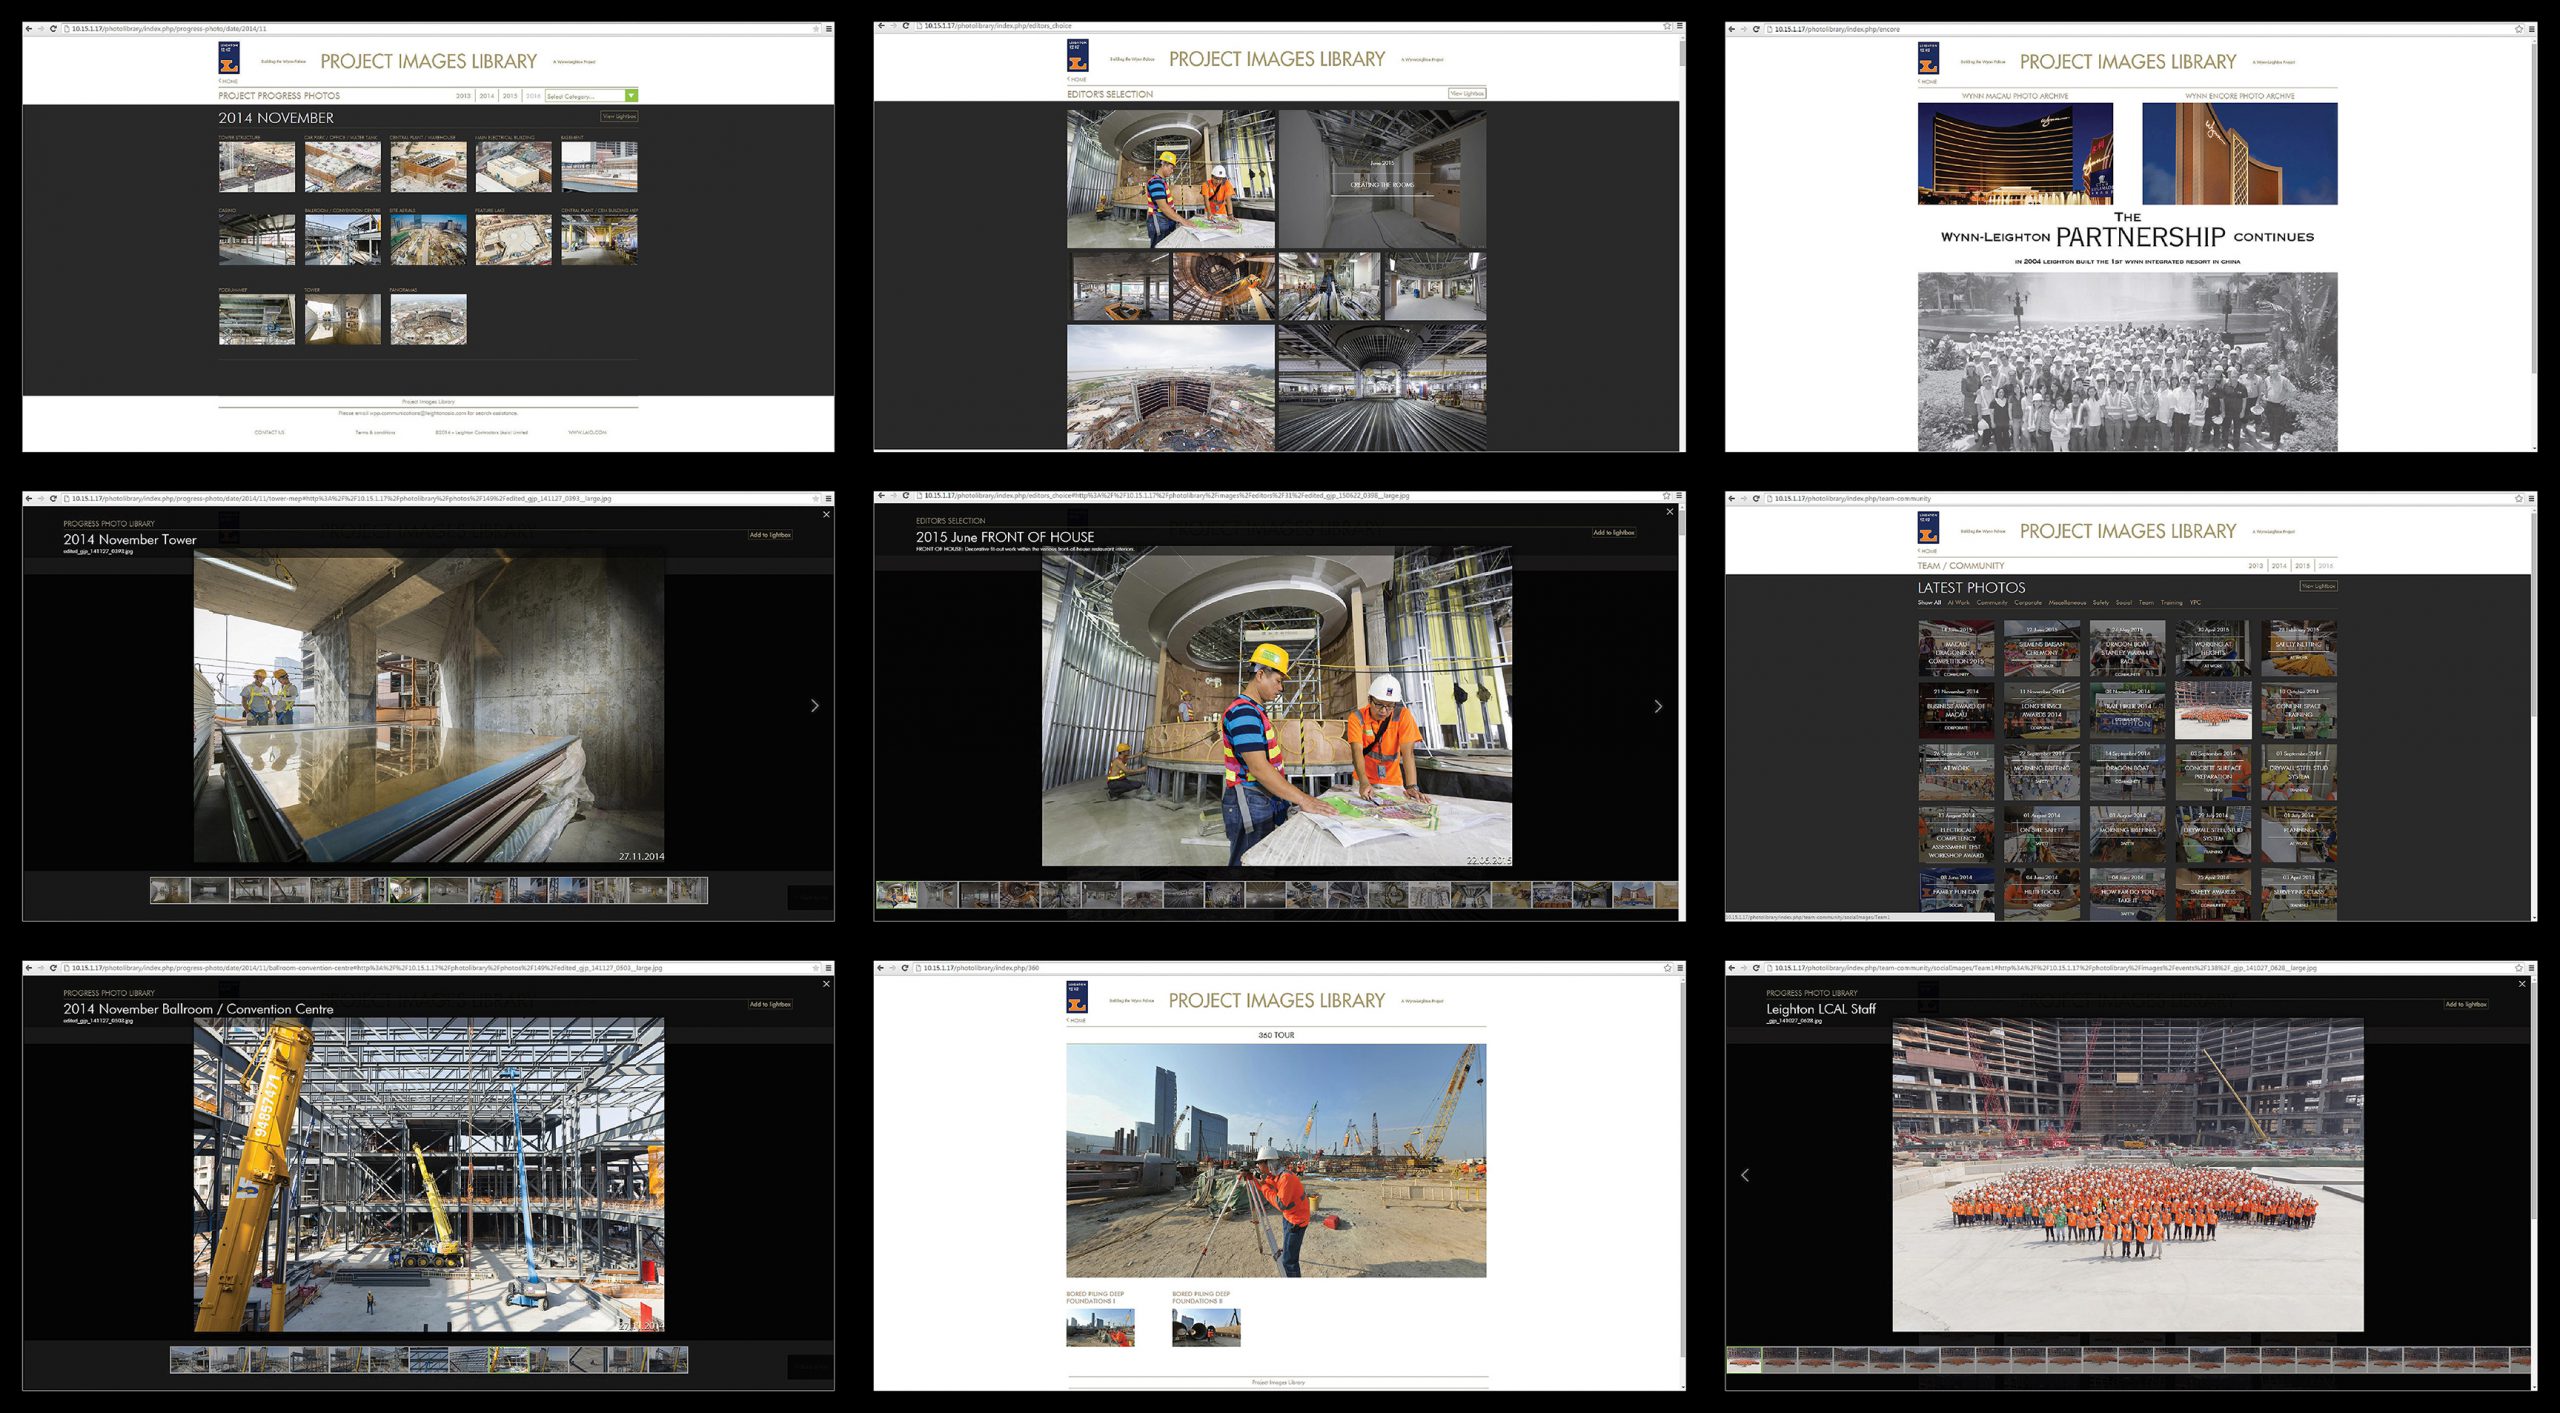Switch to the 2014 year tab in Team / Community

[x=2279, y=566]
